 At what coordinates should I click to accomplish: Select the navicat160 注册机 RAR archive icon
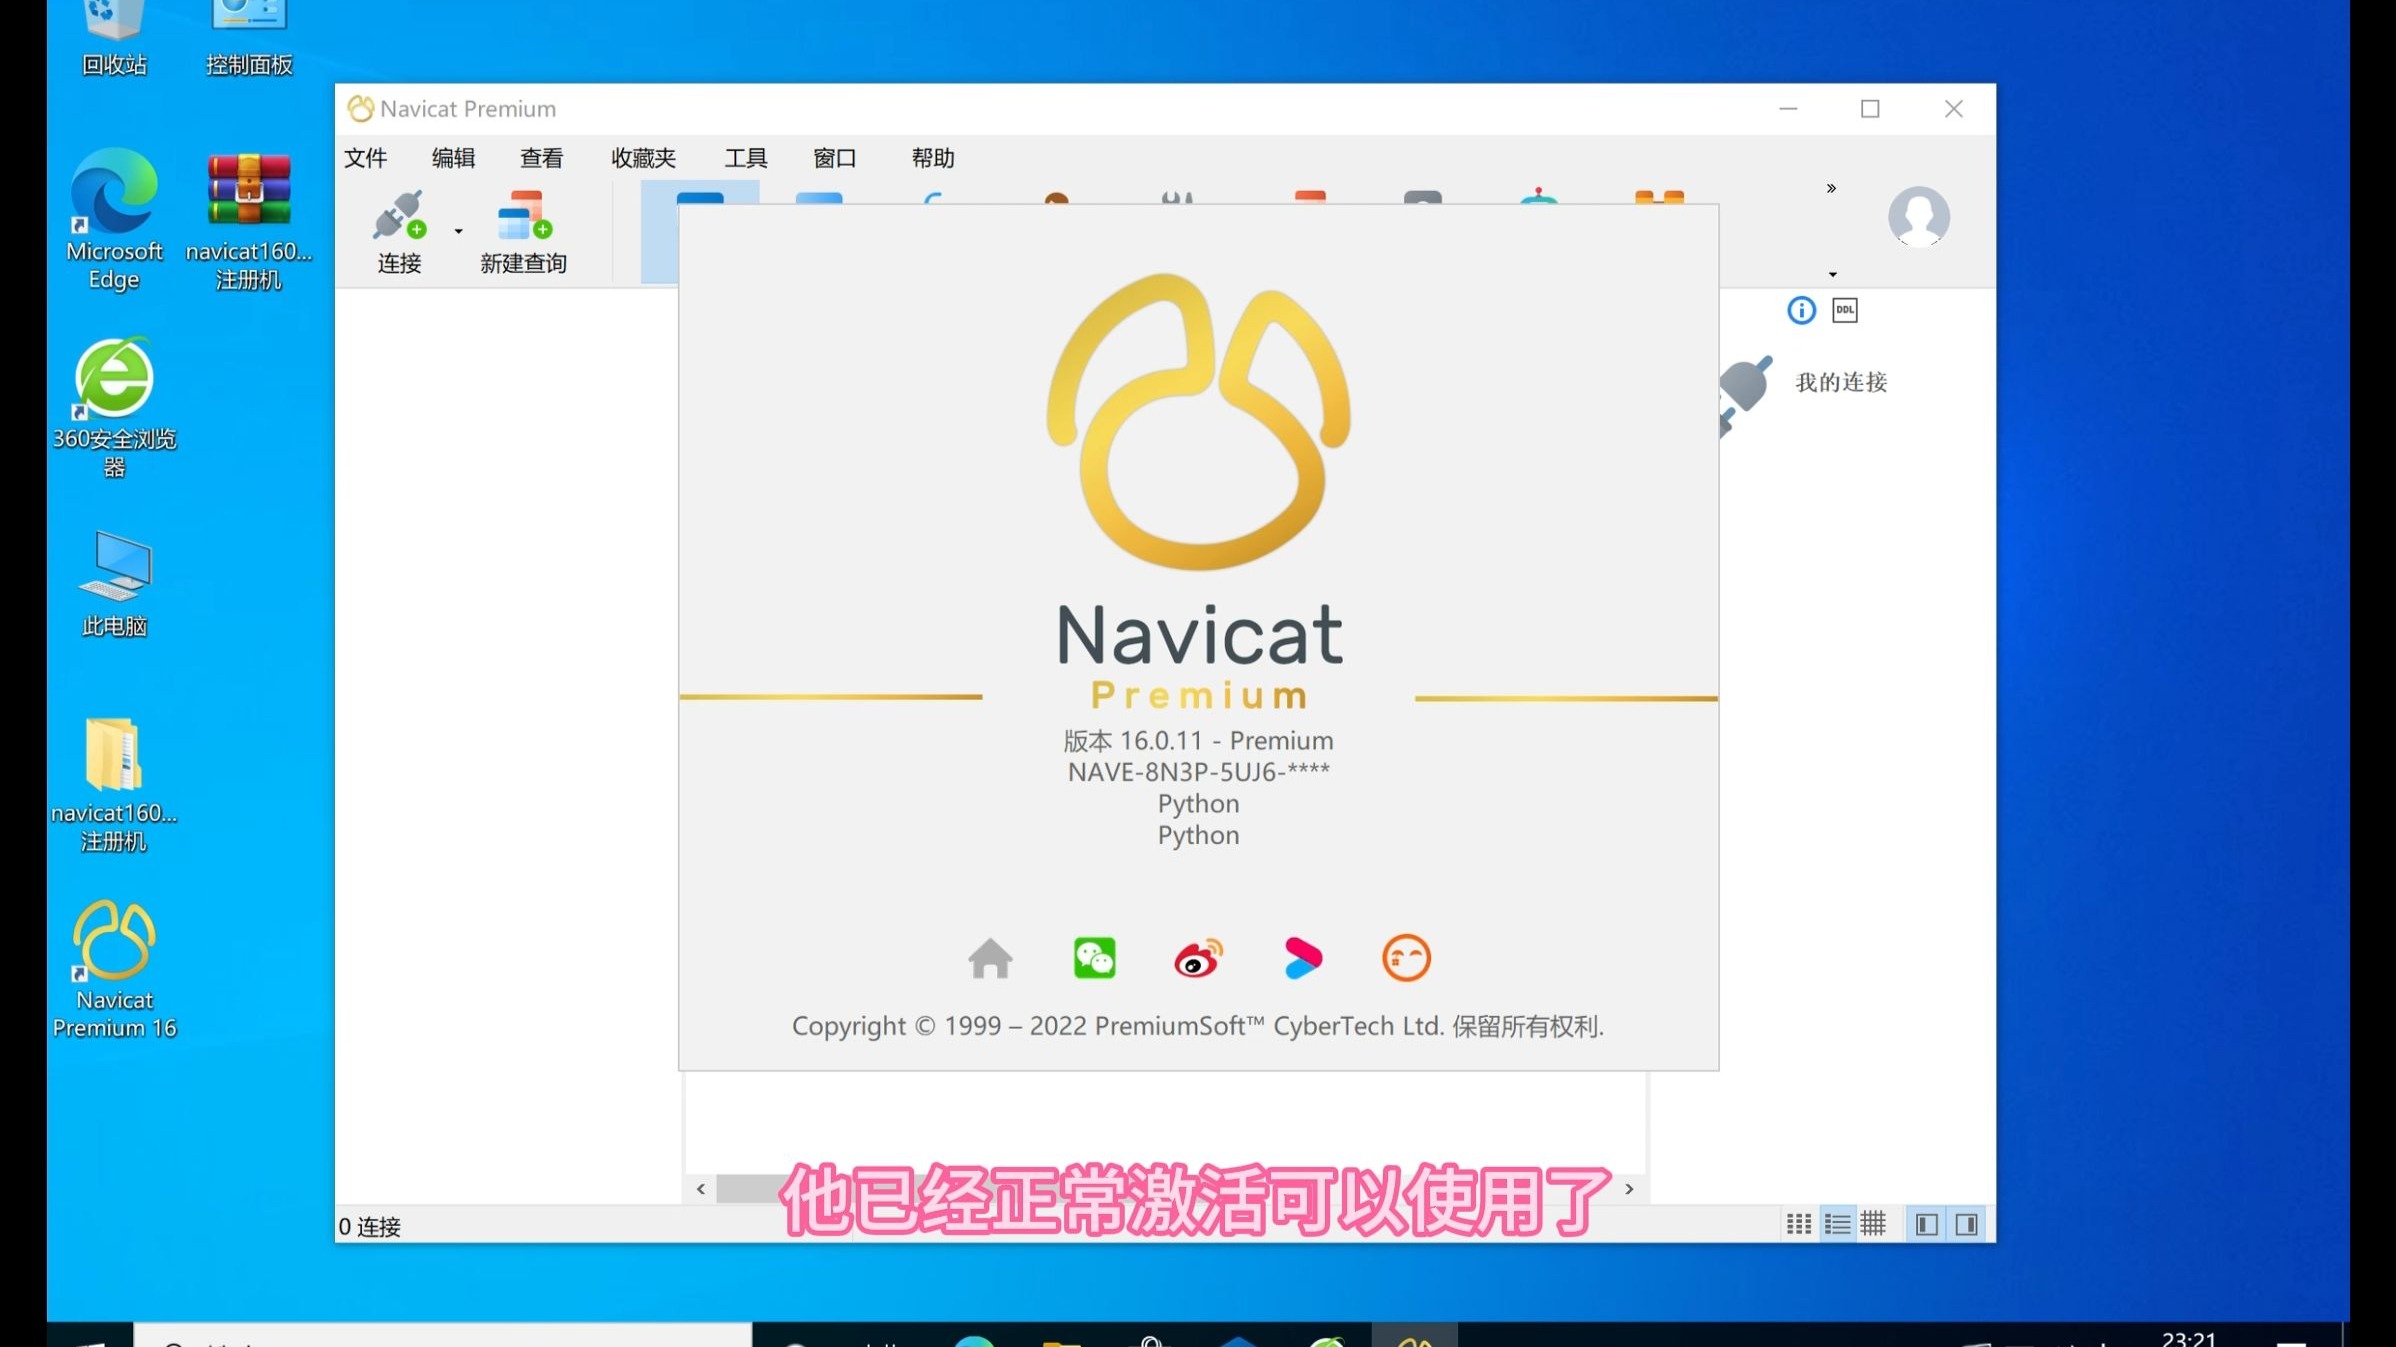point(248,220)
